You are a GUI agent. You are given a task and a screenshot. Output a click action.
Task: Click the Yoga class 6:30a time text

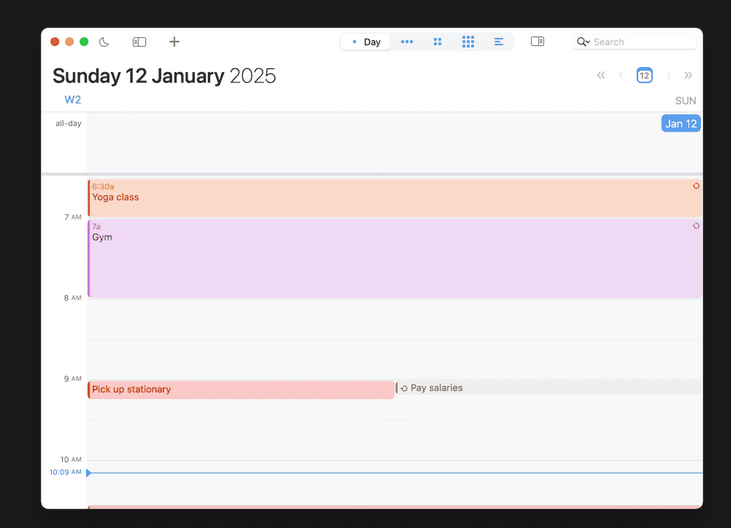[x=103, y=186]
